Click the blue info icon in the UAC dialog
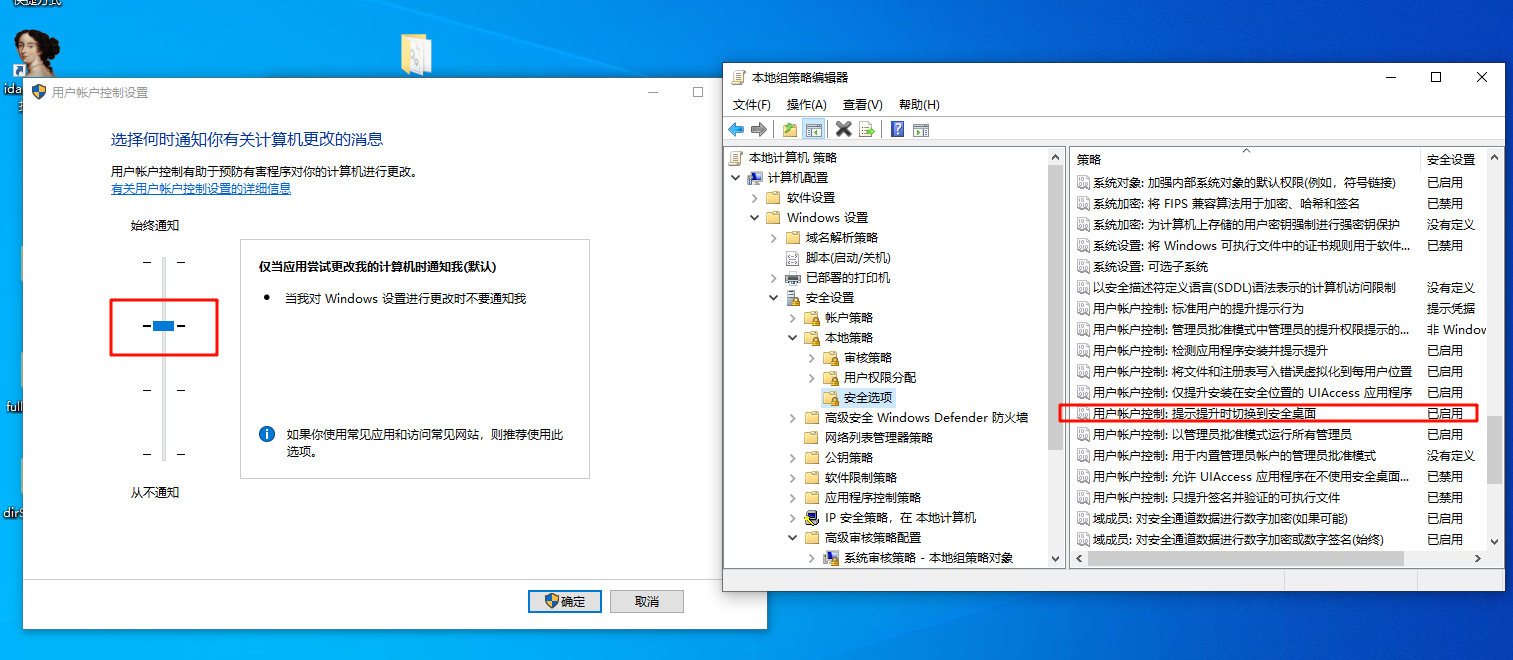Image resolution: width=1513 pixels, height=660 pixels. (267, 434)
